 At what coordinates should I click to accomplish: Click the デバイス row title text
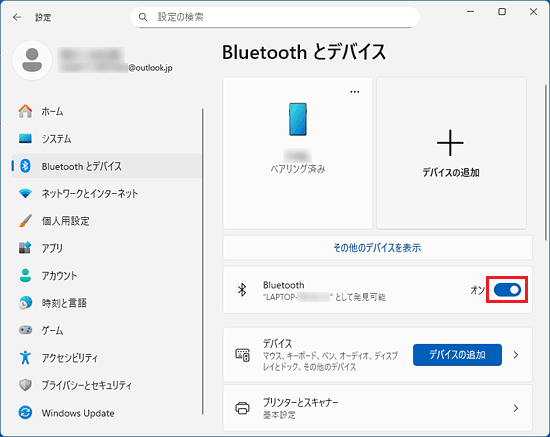coord(277,343)
